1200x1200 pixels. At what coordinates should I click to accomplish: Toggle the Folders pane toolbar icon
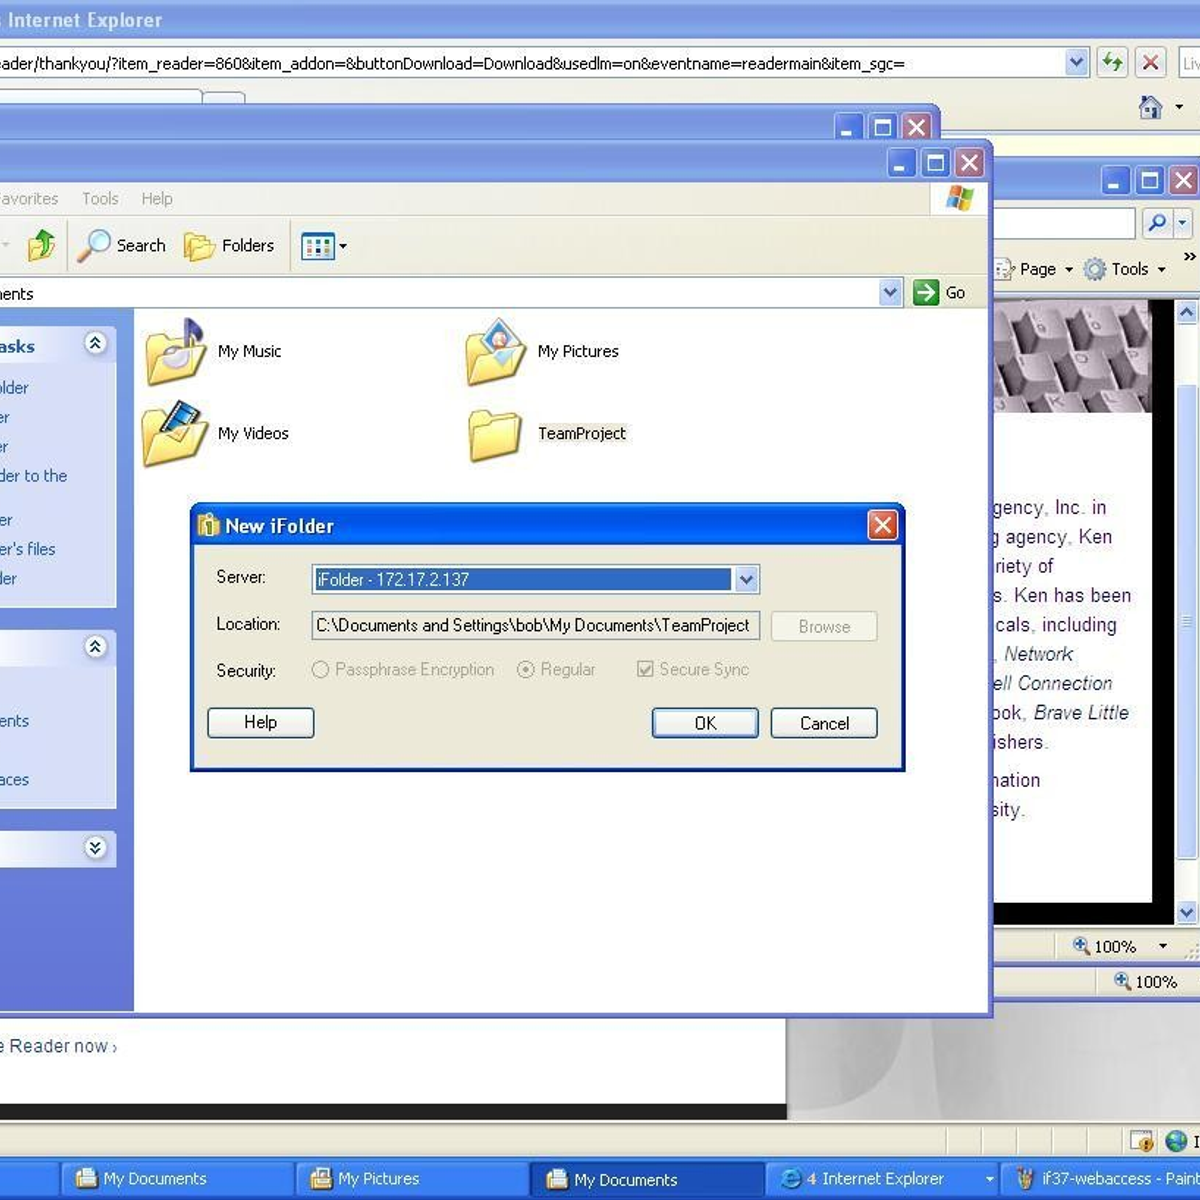tap(200, 245)
